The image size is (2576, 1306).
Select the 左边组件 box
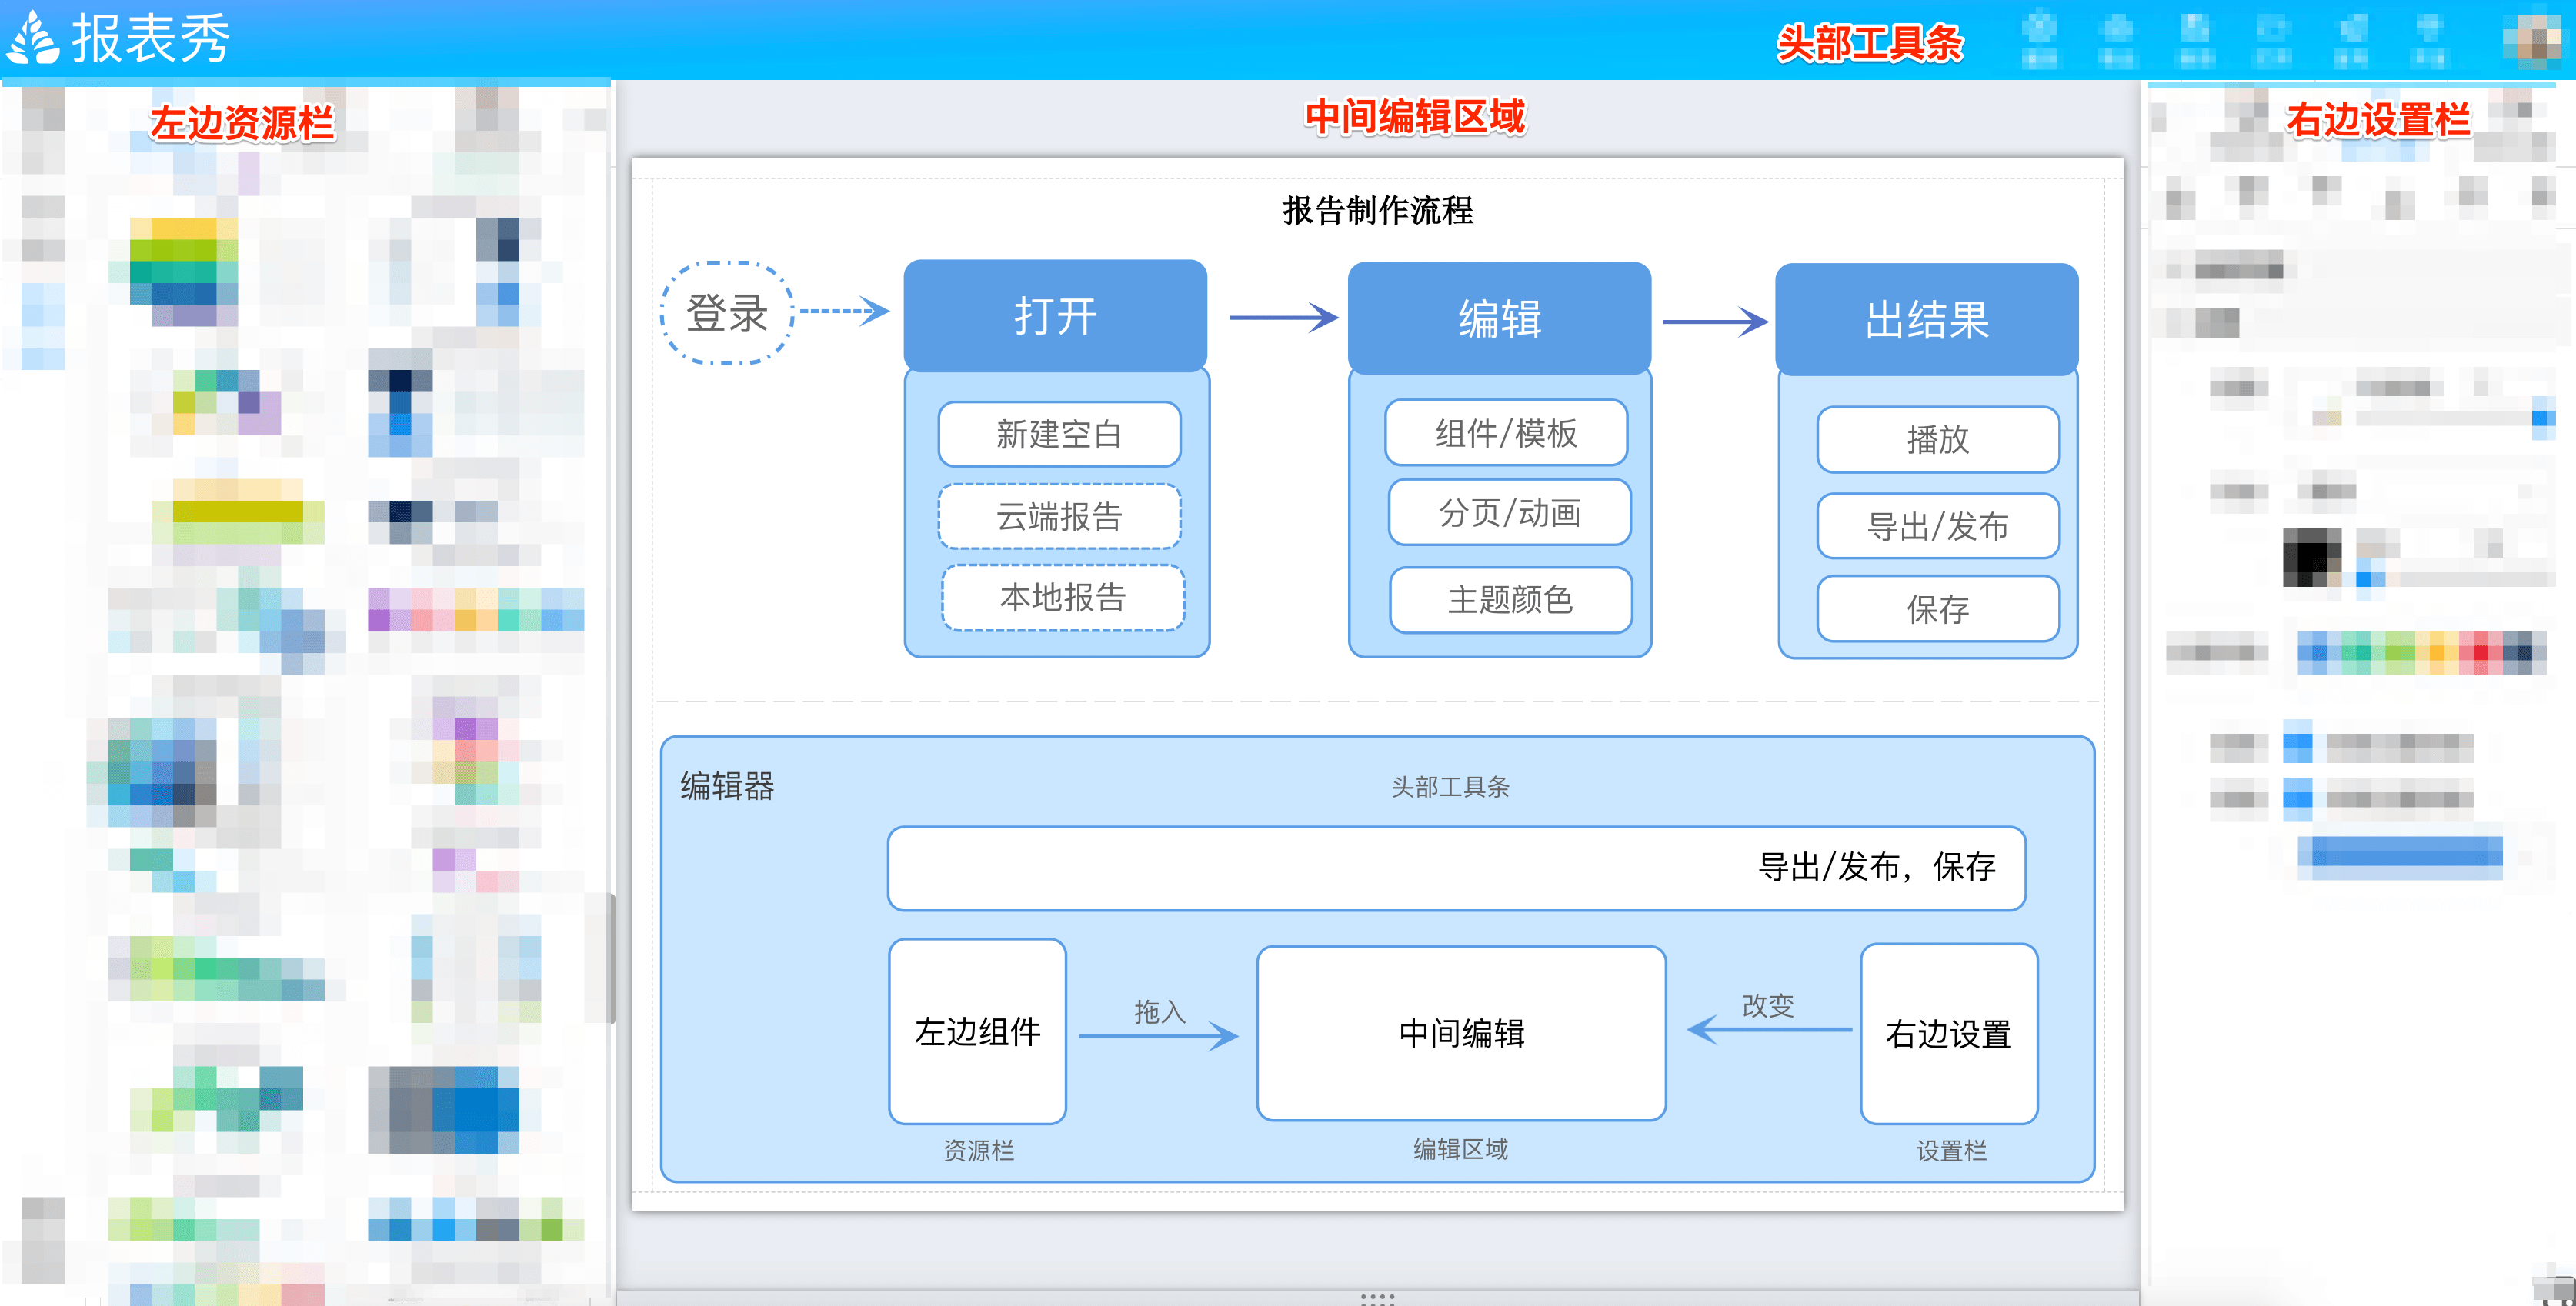pos(977,1031)
